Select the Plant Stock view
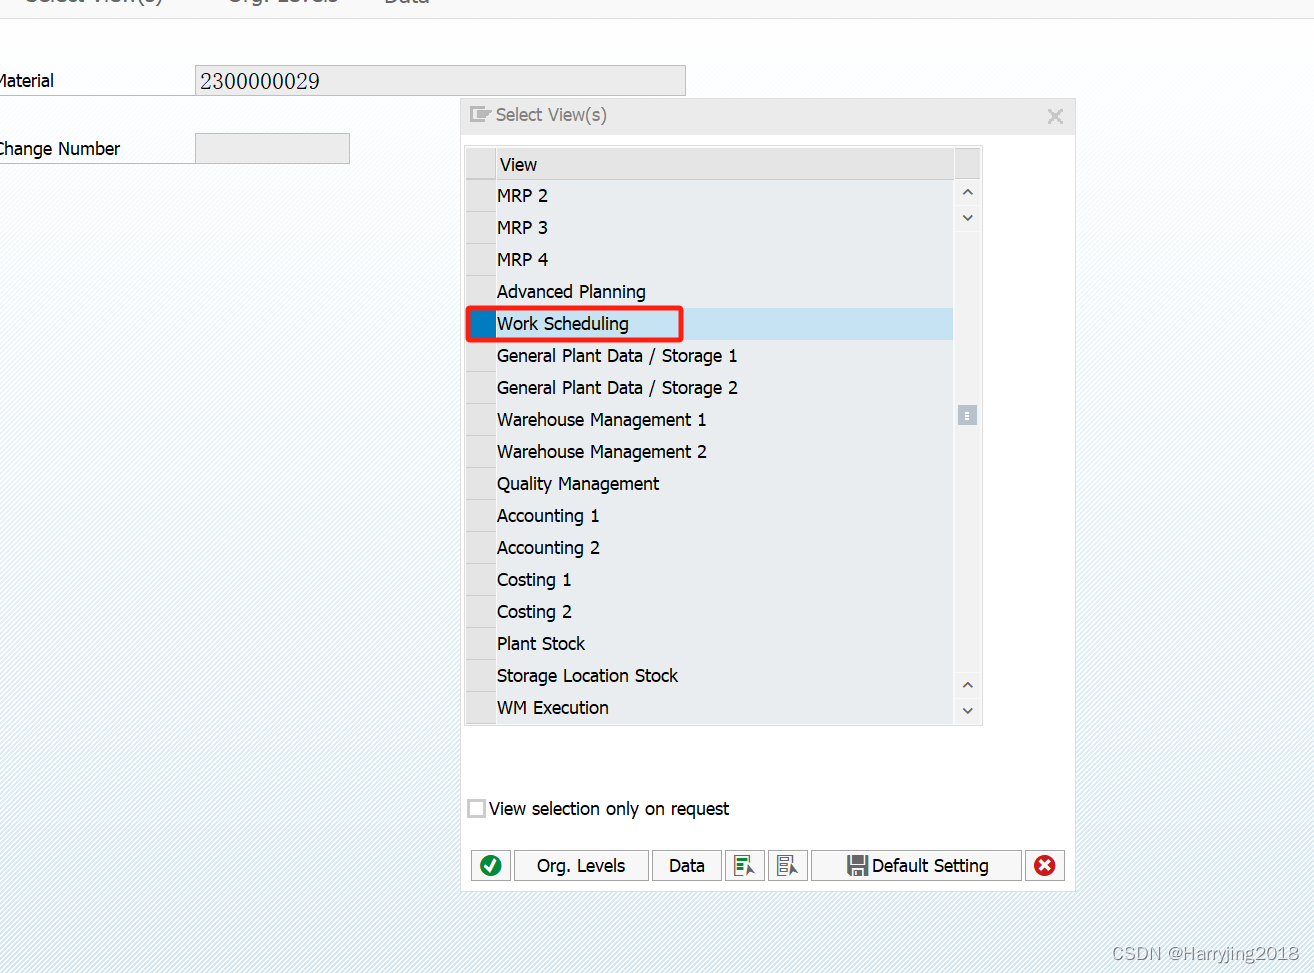The image size is (1314, 973). point(541,644)
